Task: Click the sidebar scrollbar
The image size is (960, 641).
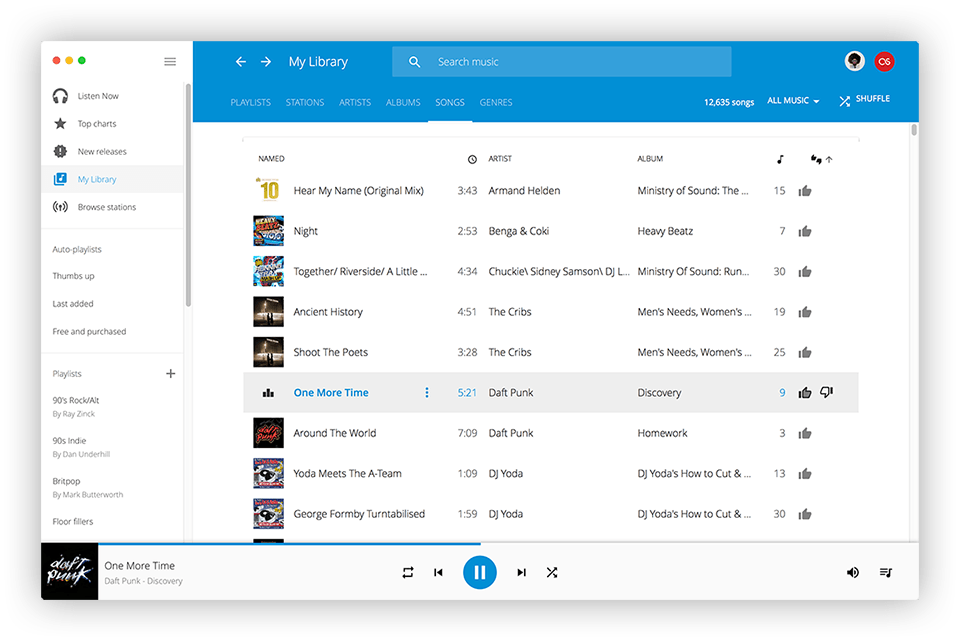Action: pyautogui.click(x=188, y=195)
